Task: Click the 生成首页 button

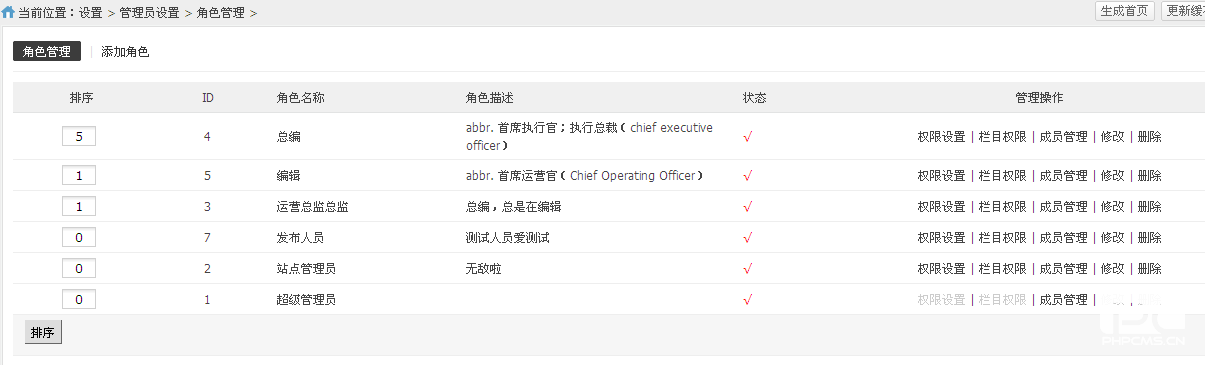Action: (1125, 11)
